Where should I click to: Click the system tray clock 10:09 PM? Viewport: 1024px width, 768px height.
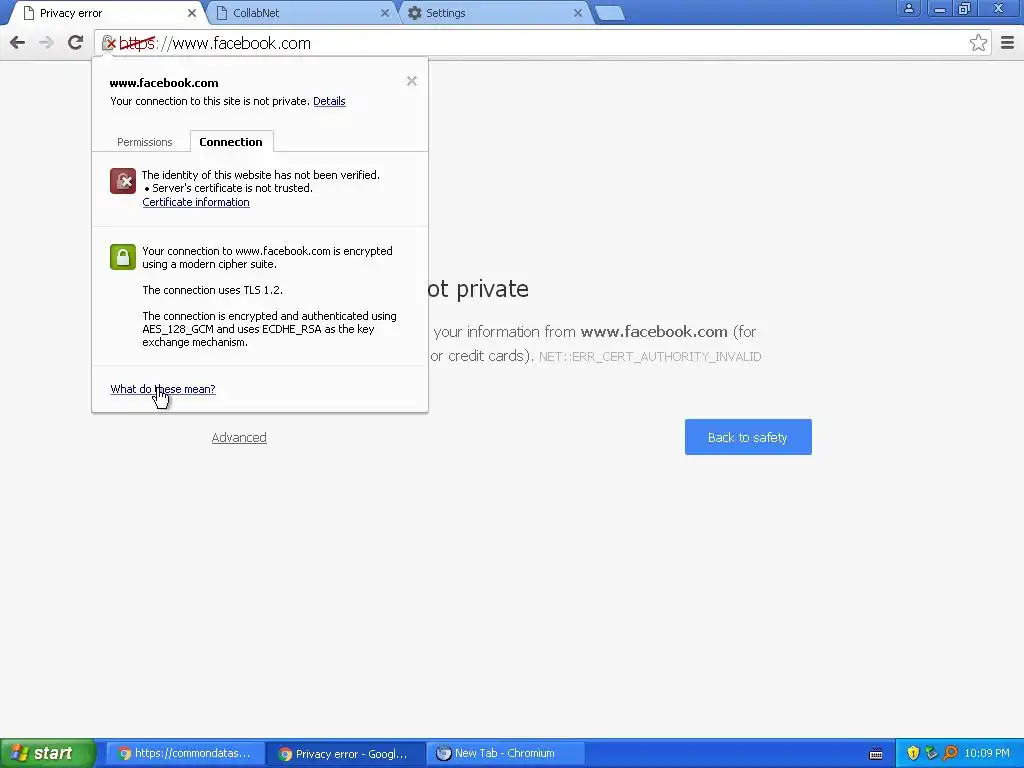pos(987,754)
